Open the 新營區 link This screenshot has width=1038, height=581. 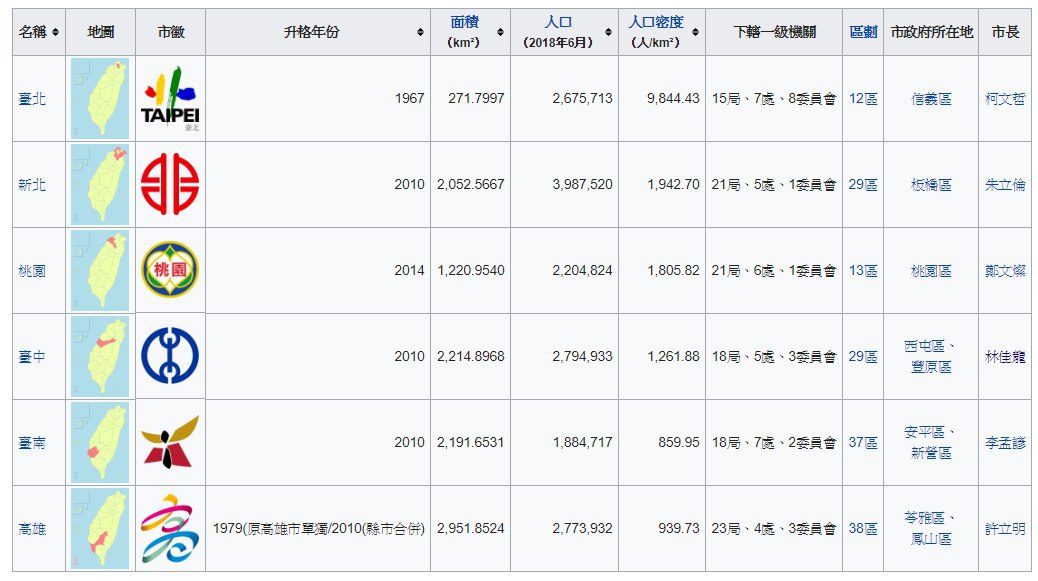[x=931, y=453]
